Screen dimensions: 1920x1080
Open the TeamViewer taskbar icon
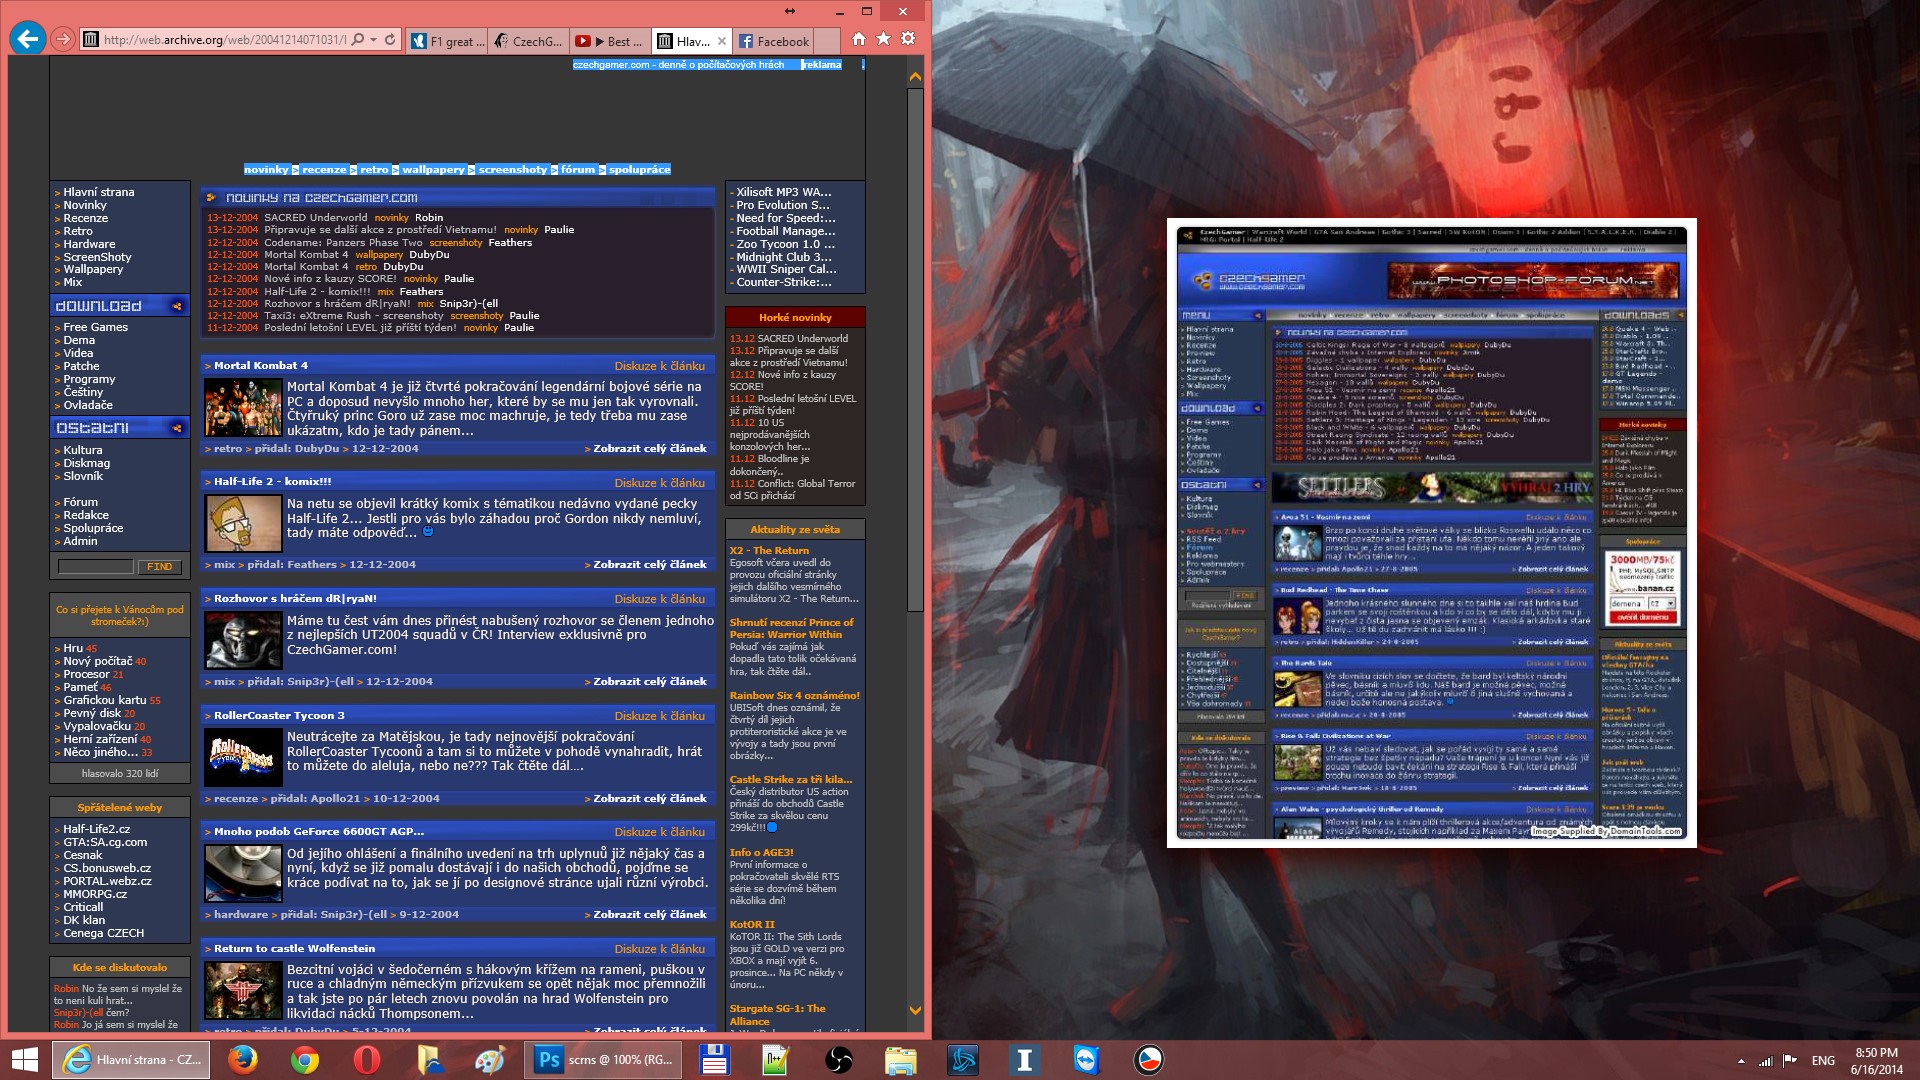tap(1086, 1060)
